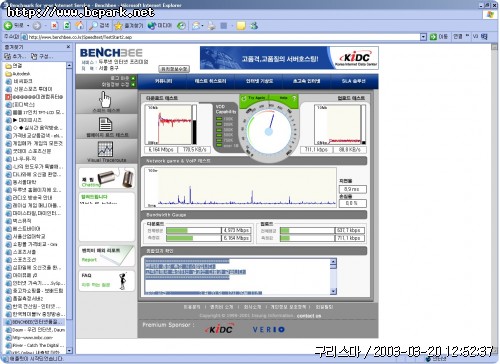The height and width of the screenshot is (364, 500).
Task: Go back with the IE Back arrow
Action: coord(8,25)
